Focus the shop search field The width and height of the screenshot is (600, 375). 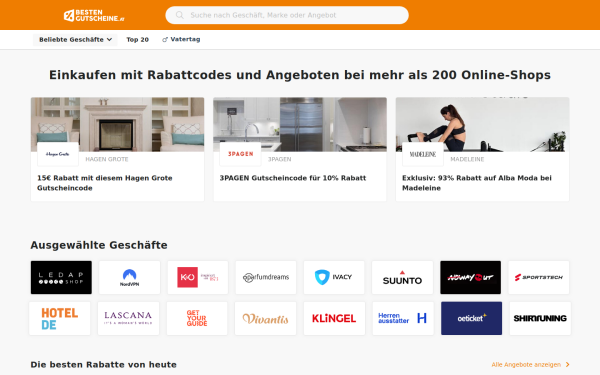(287, 15)
